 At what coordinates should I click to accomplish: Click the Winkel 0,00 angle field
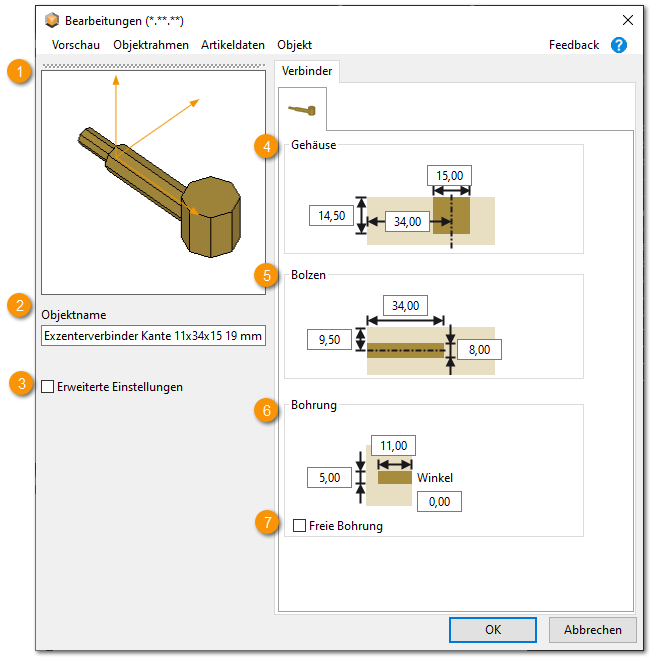[439, 501]
